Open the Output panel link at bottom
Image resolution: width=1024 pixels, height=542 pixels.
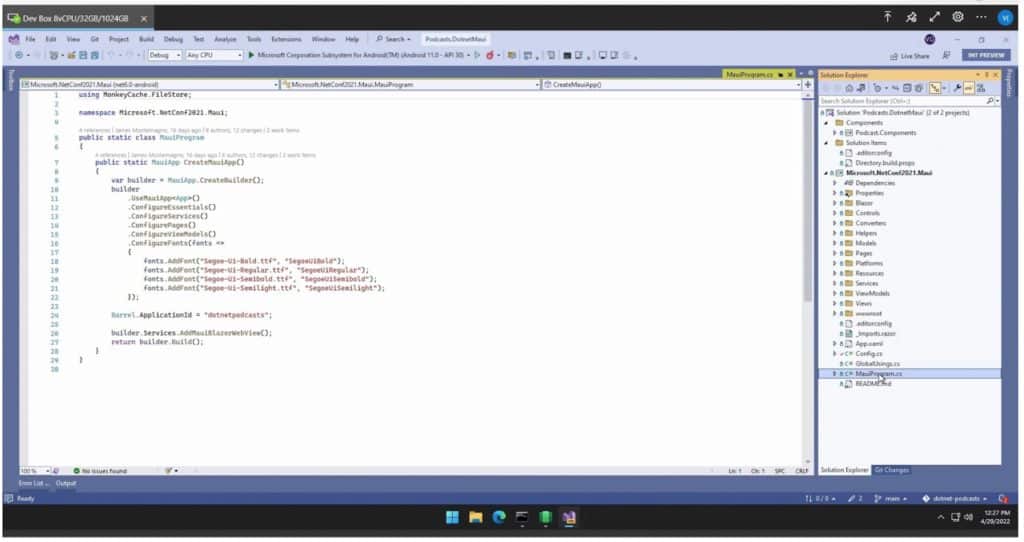pyautogui.click(x=66, y=483)
